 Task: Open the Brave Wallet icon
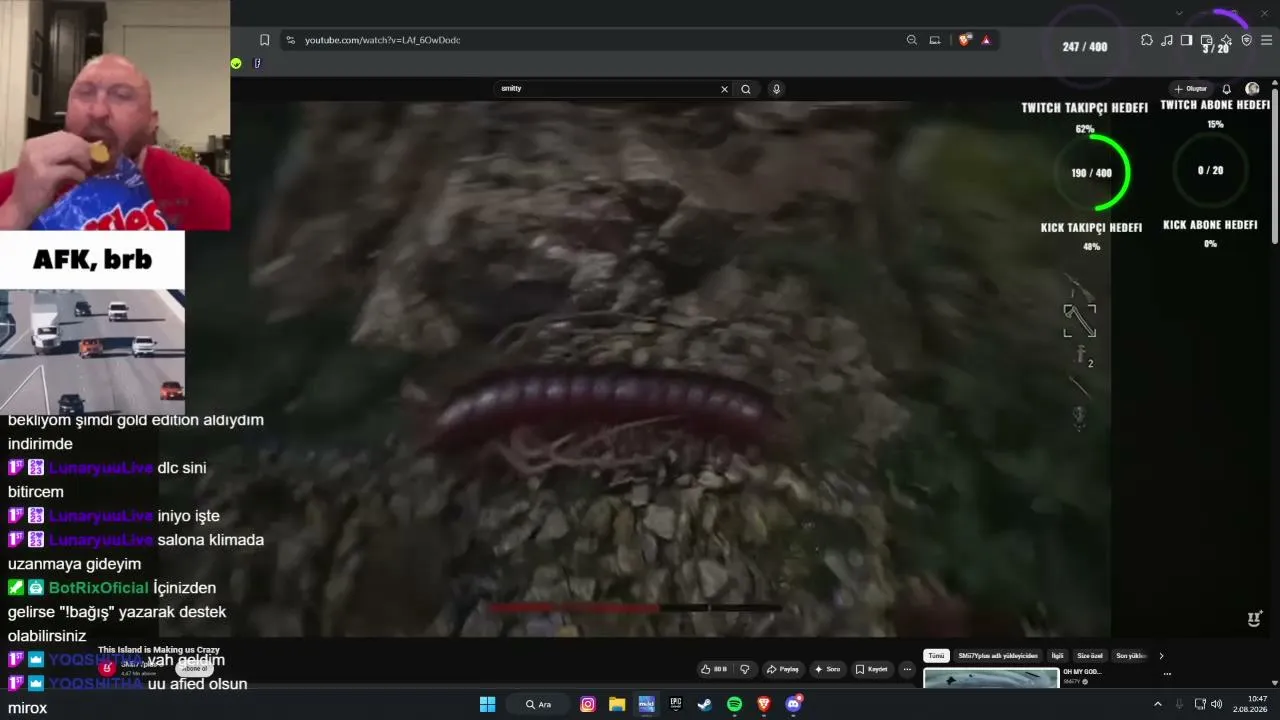point(1206,40)
